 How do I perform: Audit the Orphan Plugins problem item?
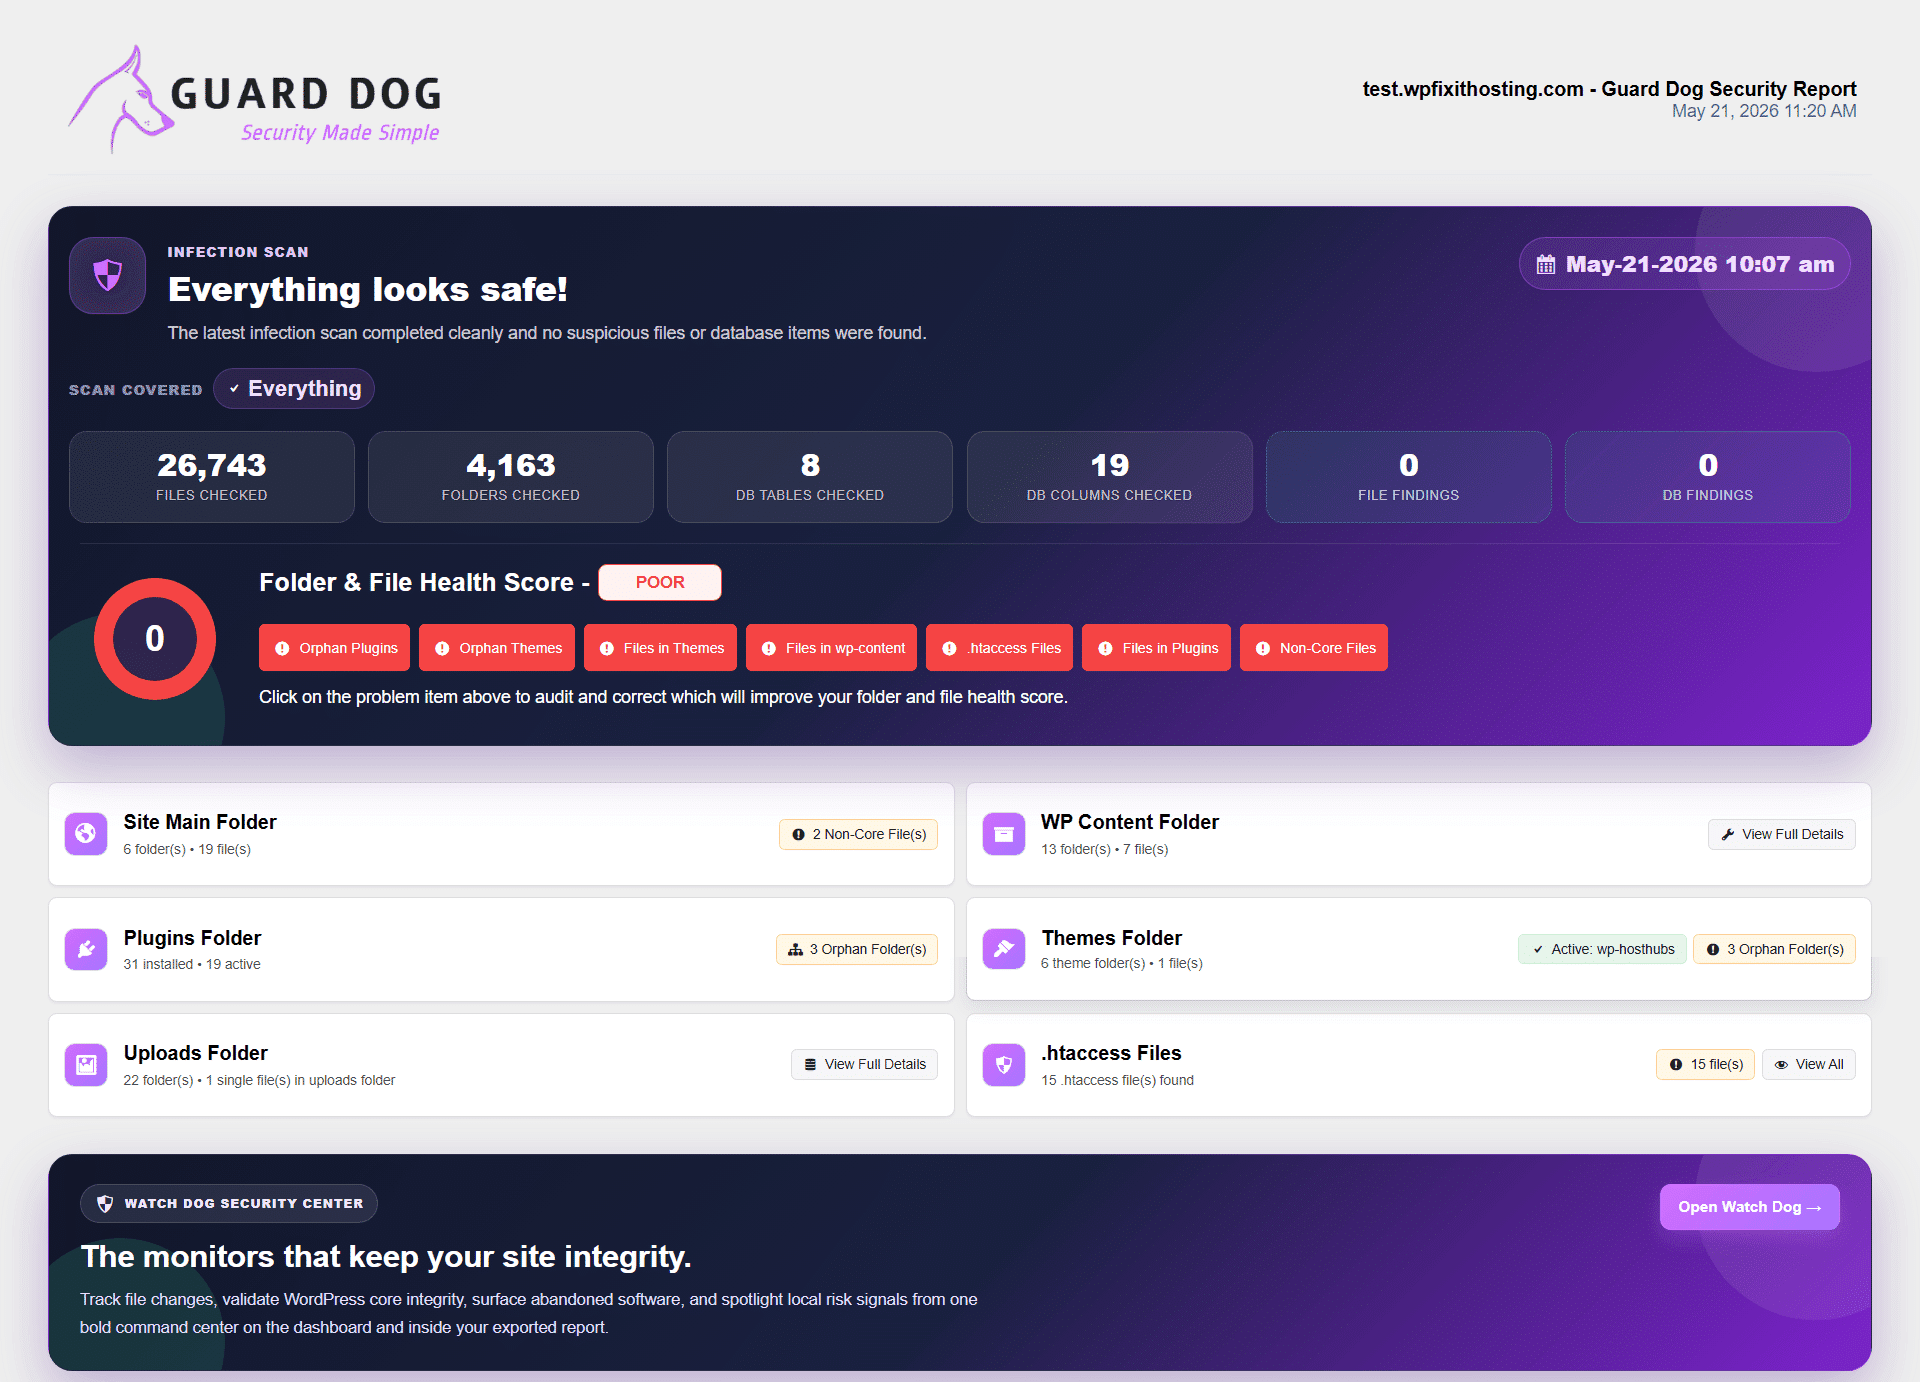pos(333,648)
